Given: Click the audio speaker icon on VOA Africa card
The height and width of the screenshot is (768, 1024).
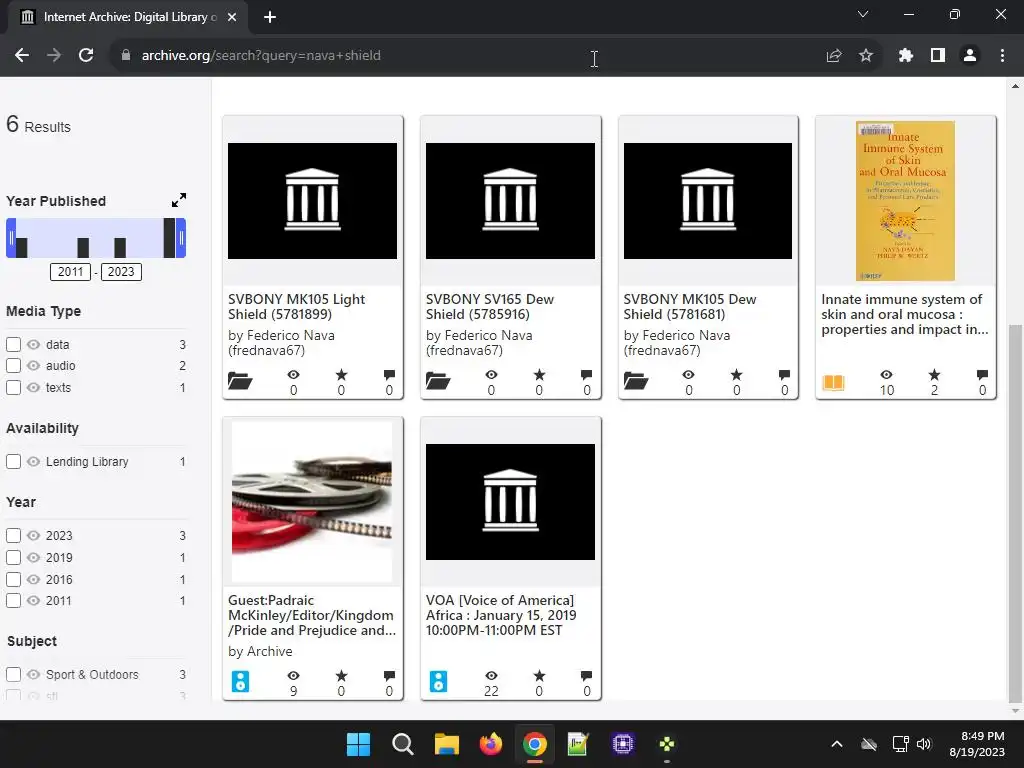Looking at the screenshot, I should pos(438,681).
